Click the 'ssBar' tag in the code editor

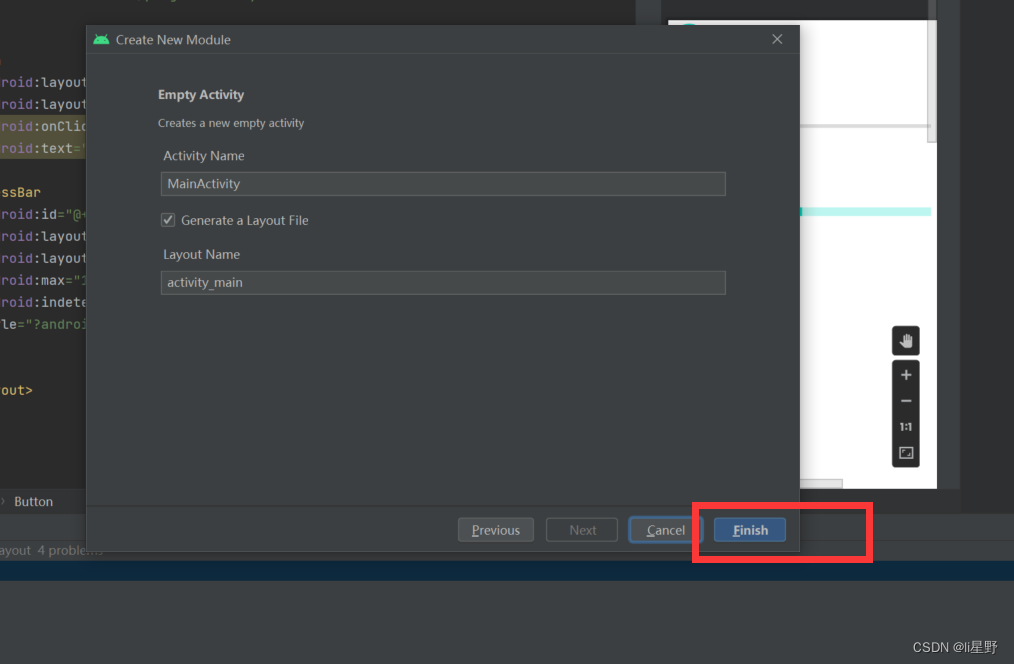pos(20,192)
